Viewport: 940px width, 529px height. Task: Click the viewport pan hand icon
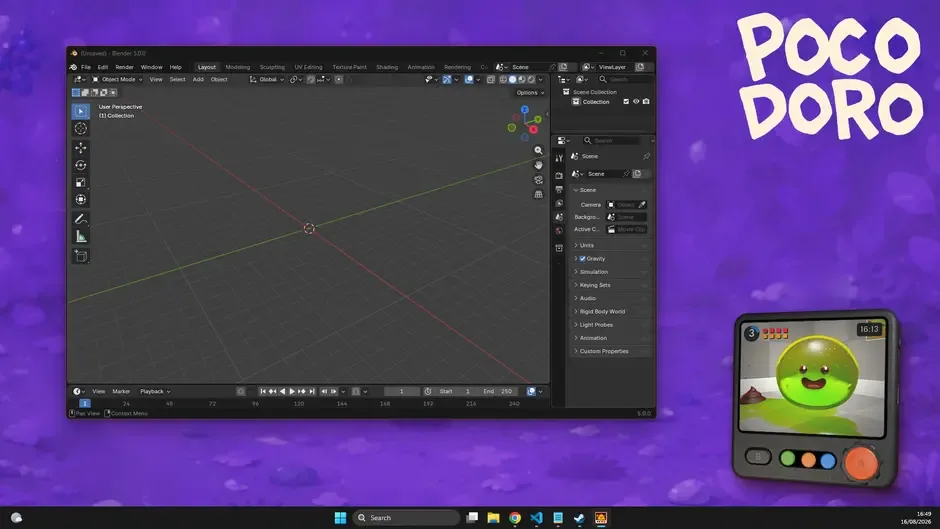pyautogui.click(x=538, y=165)
